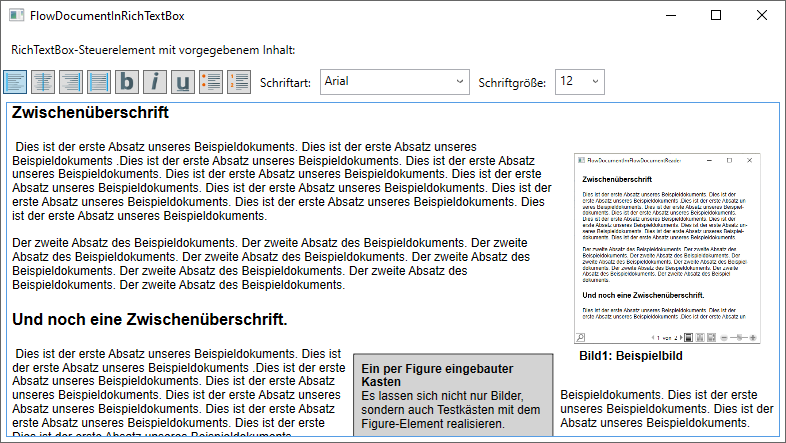This screenshot has width=786, height=443.
Task: Minimize the FlowDocumentInRichTextBox window
Action: click(671, 16)
